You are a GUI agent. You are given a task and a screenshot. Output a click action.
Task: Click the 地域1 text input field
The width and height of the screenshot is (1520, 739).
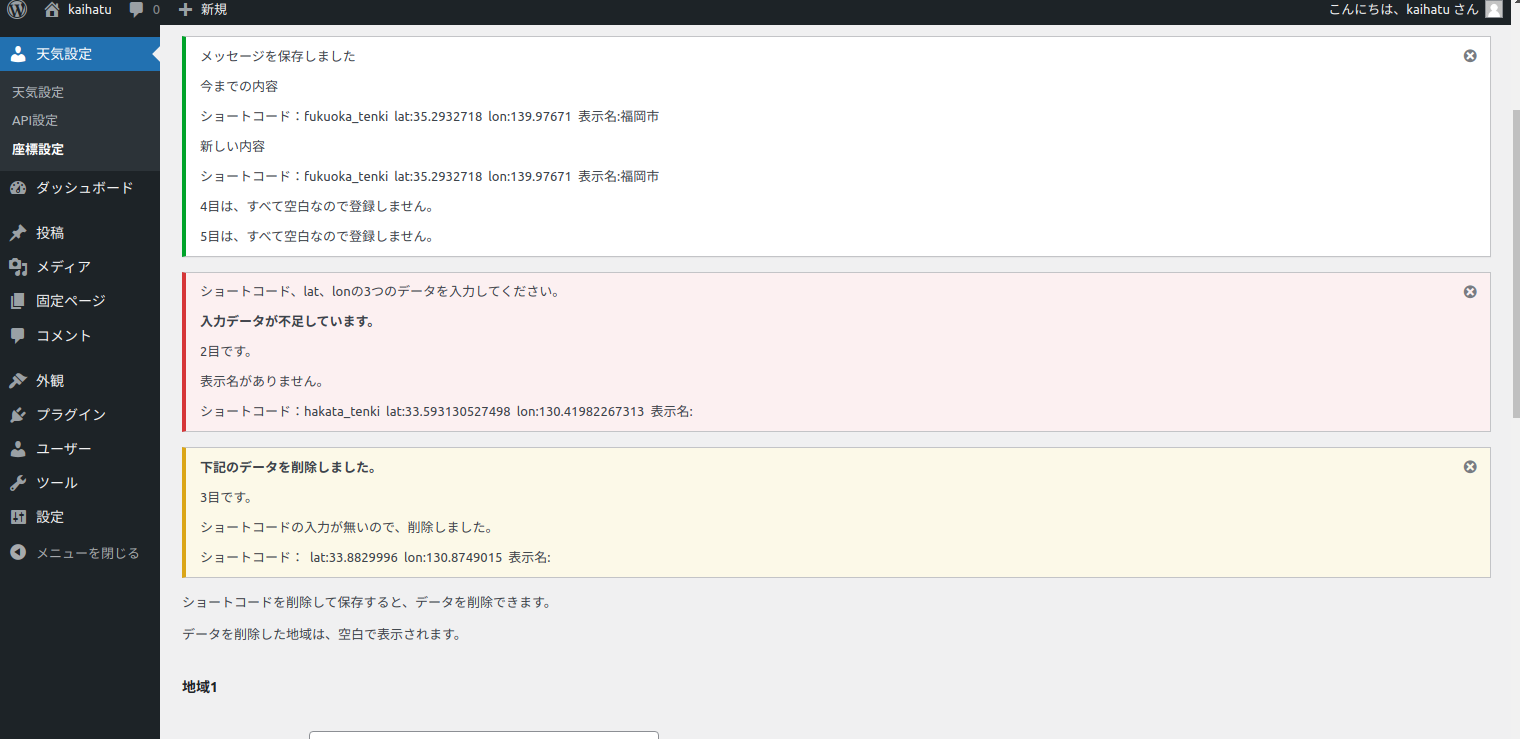click(483, 736)
